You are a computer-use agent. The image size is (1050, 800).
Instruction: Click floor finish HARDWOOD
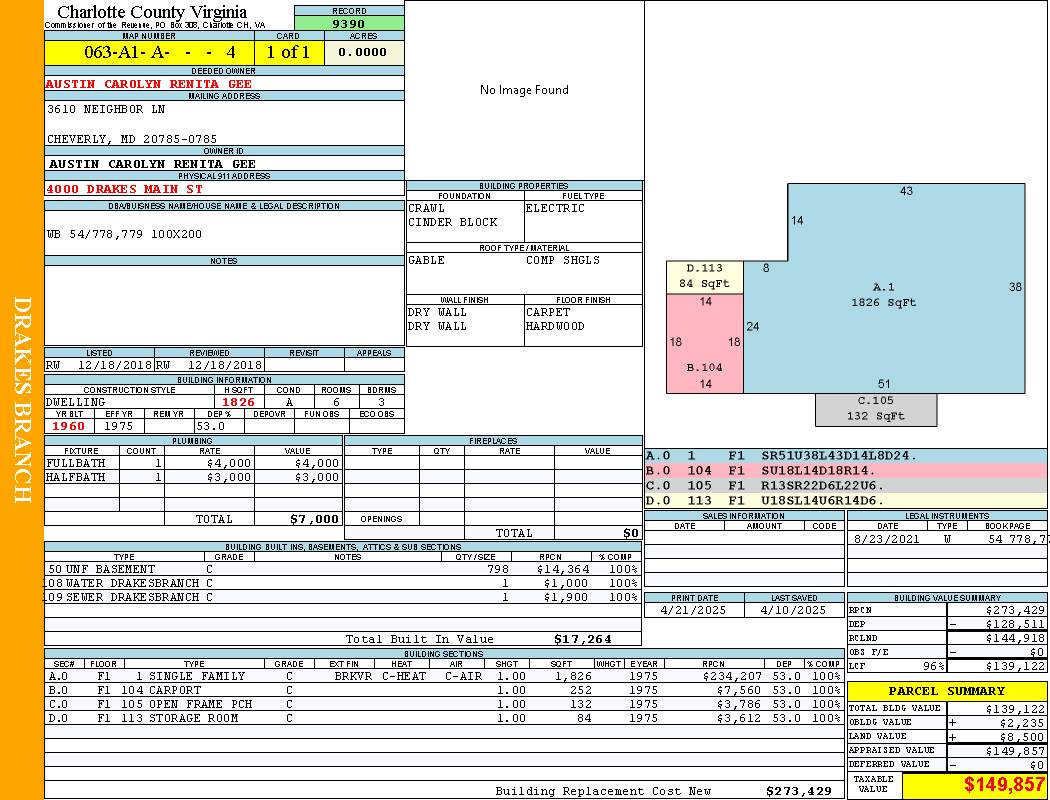tap(555, 326)
